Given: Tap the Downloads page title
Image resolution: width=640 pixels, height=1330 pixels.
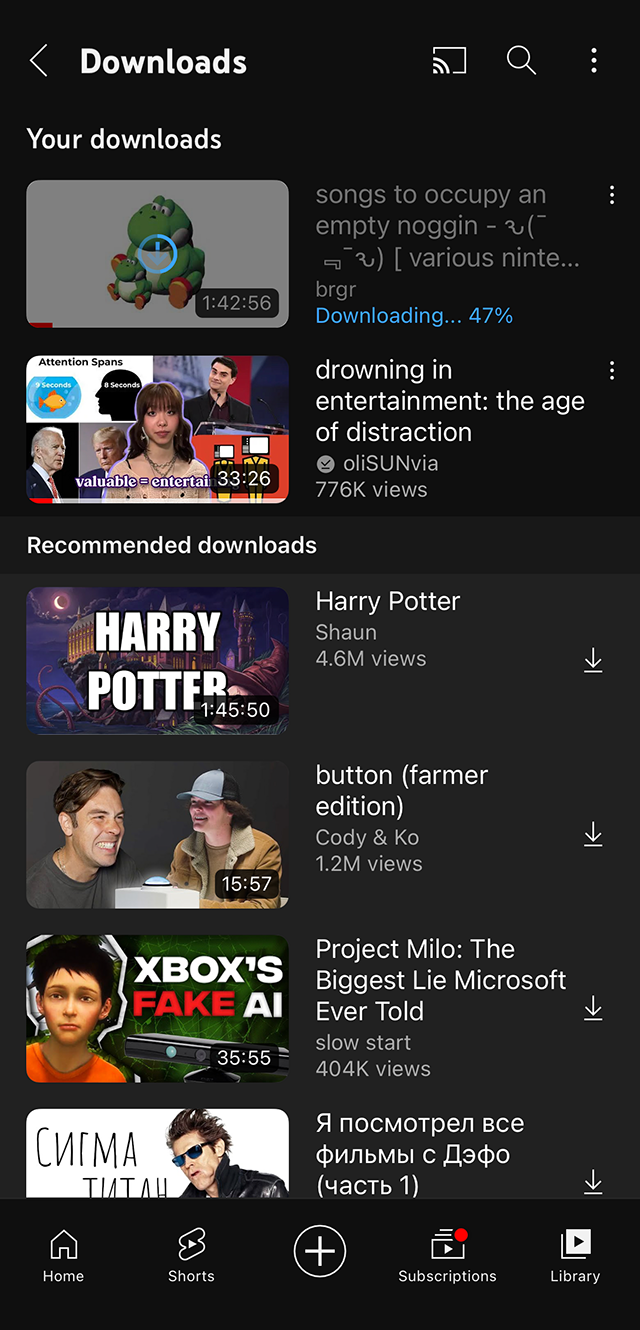Looking at the screenshot, I should pyautogui.click(x=163, y=61).
